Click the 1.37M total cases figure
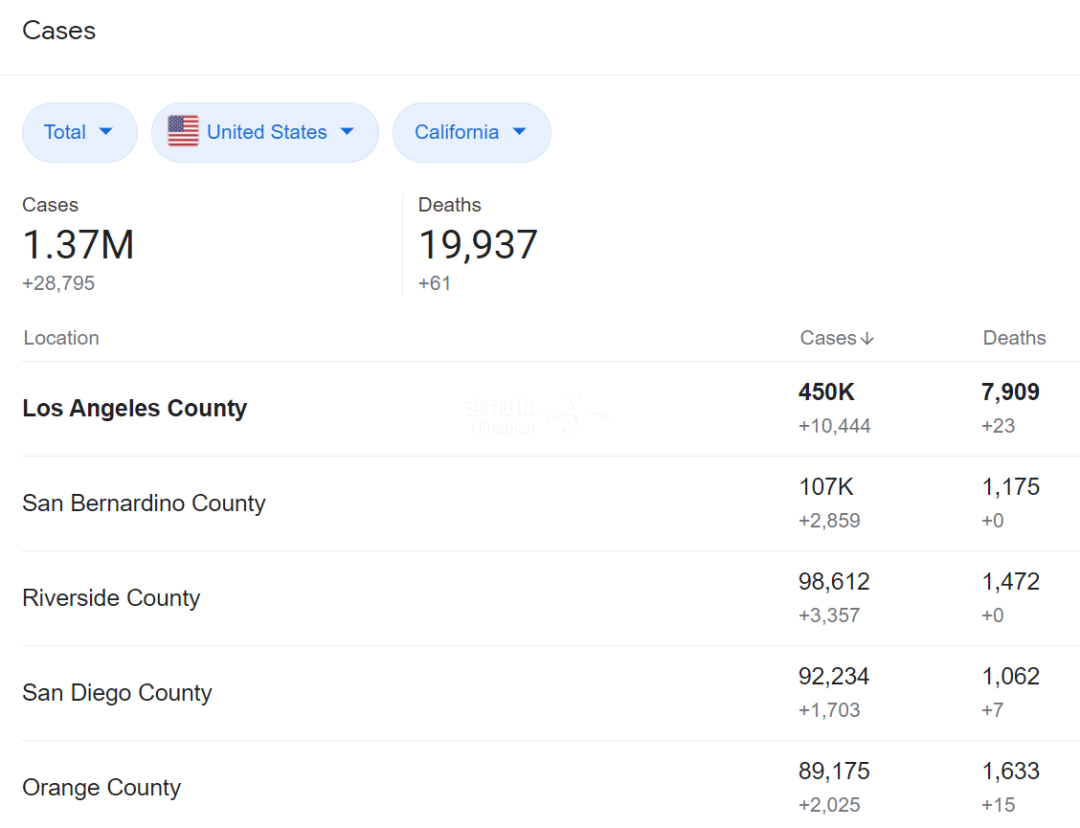Screen dimensions: 1080x828 click(78, 245)
